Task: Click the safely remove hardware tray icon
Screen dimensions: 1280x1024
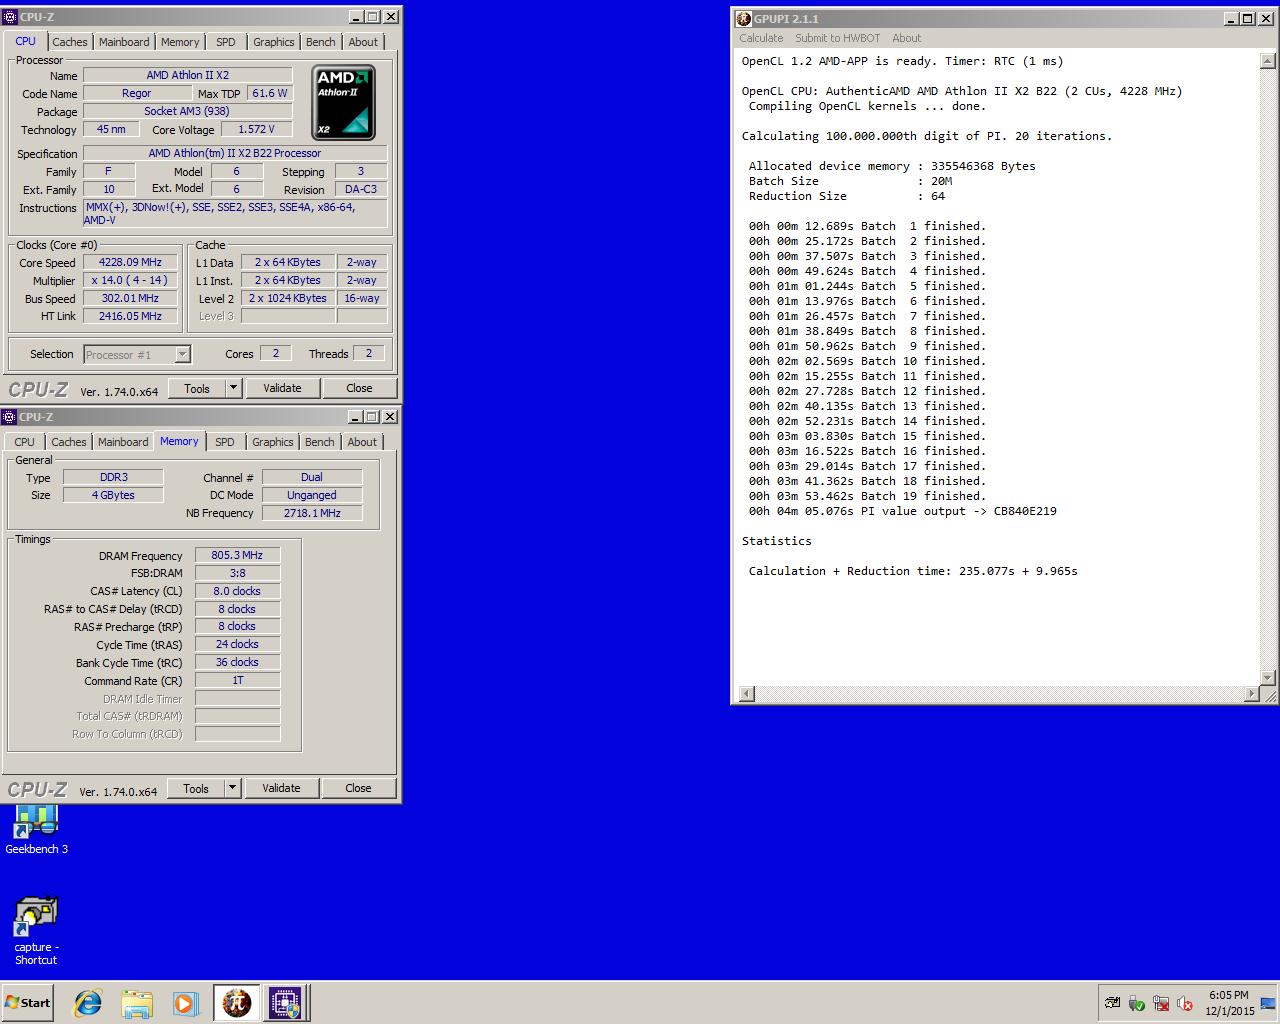Action: tap(1136, 1003)
